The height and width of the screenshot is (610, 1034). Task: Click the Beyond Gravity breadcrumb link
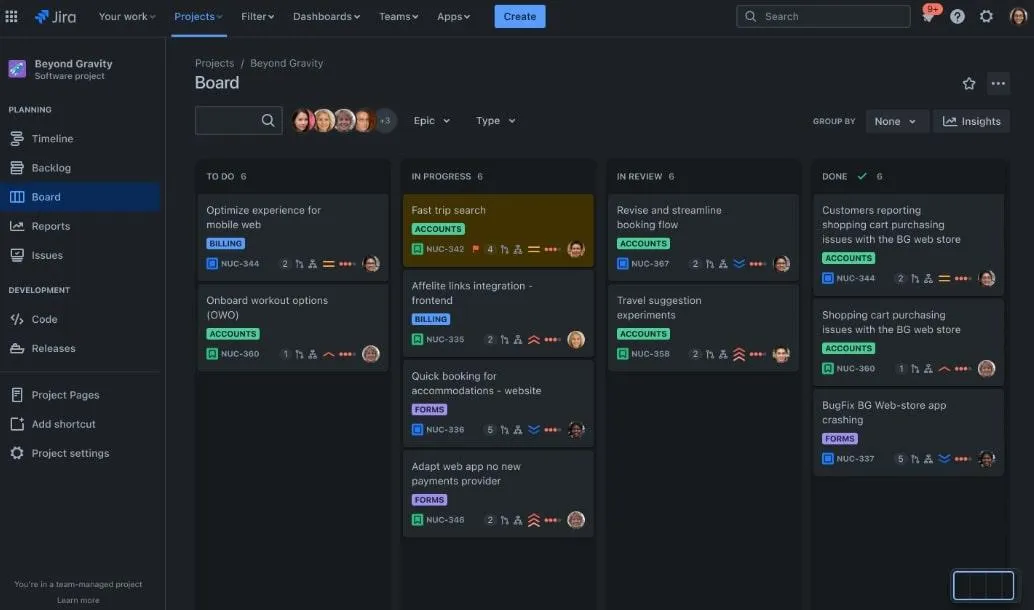[286, 63]
